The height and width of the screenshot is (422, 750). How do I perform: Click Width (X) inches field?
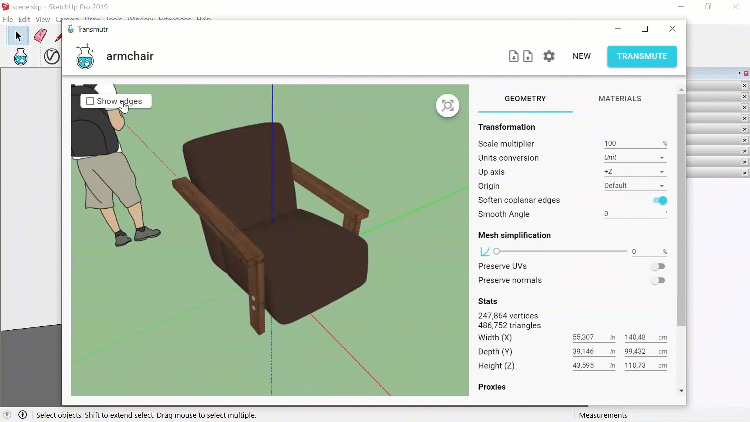[x=594, y=338]
